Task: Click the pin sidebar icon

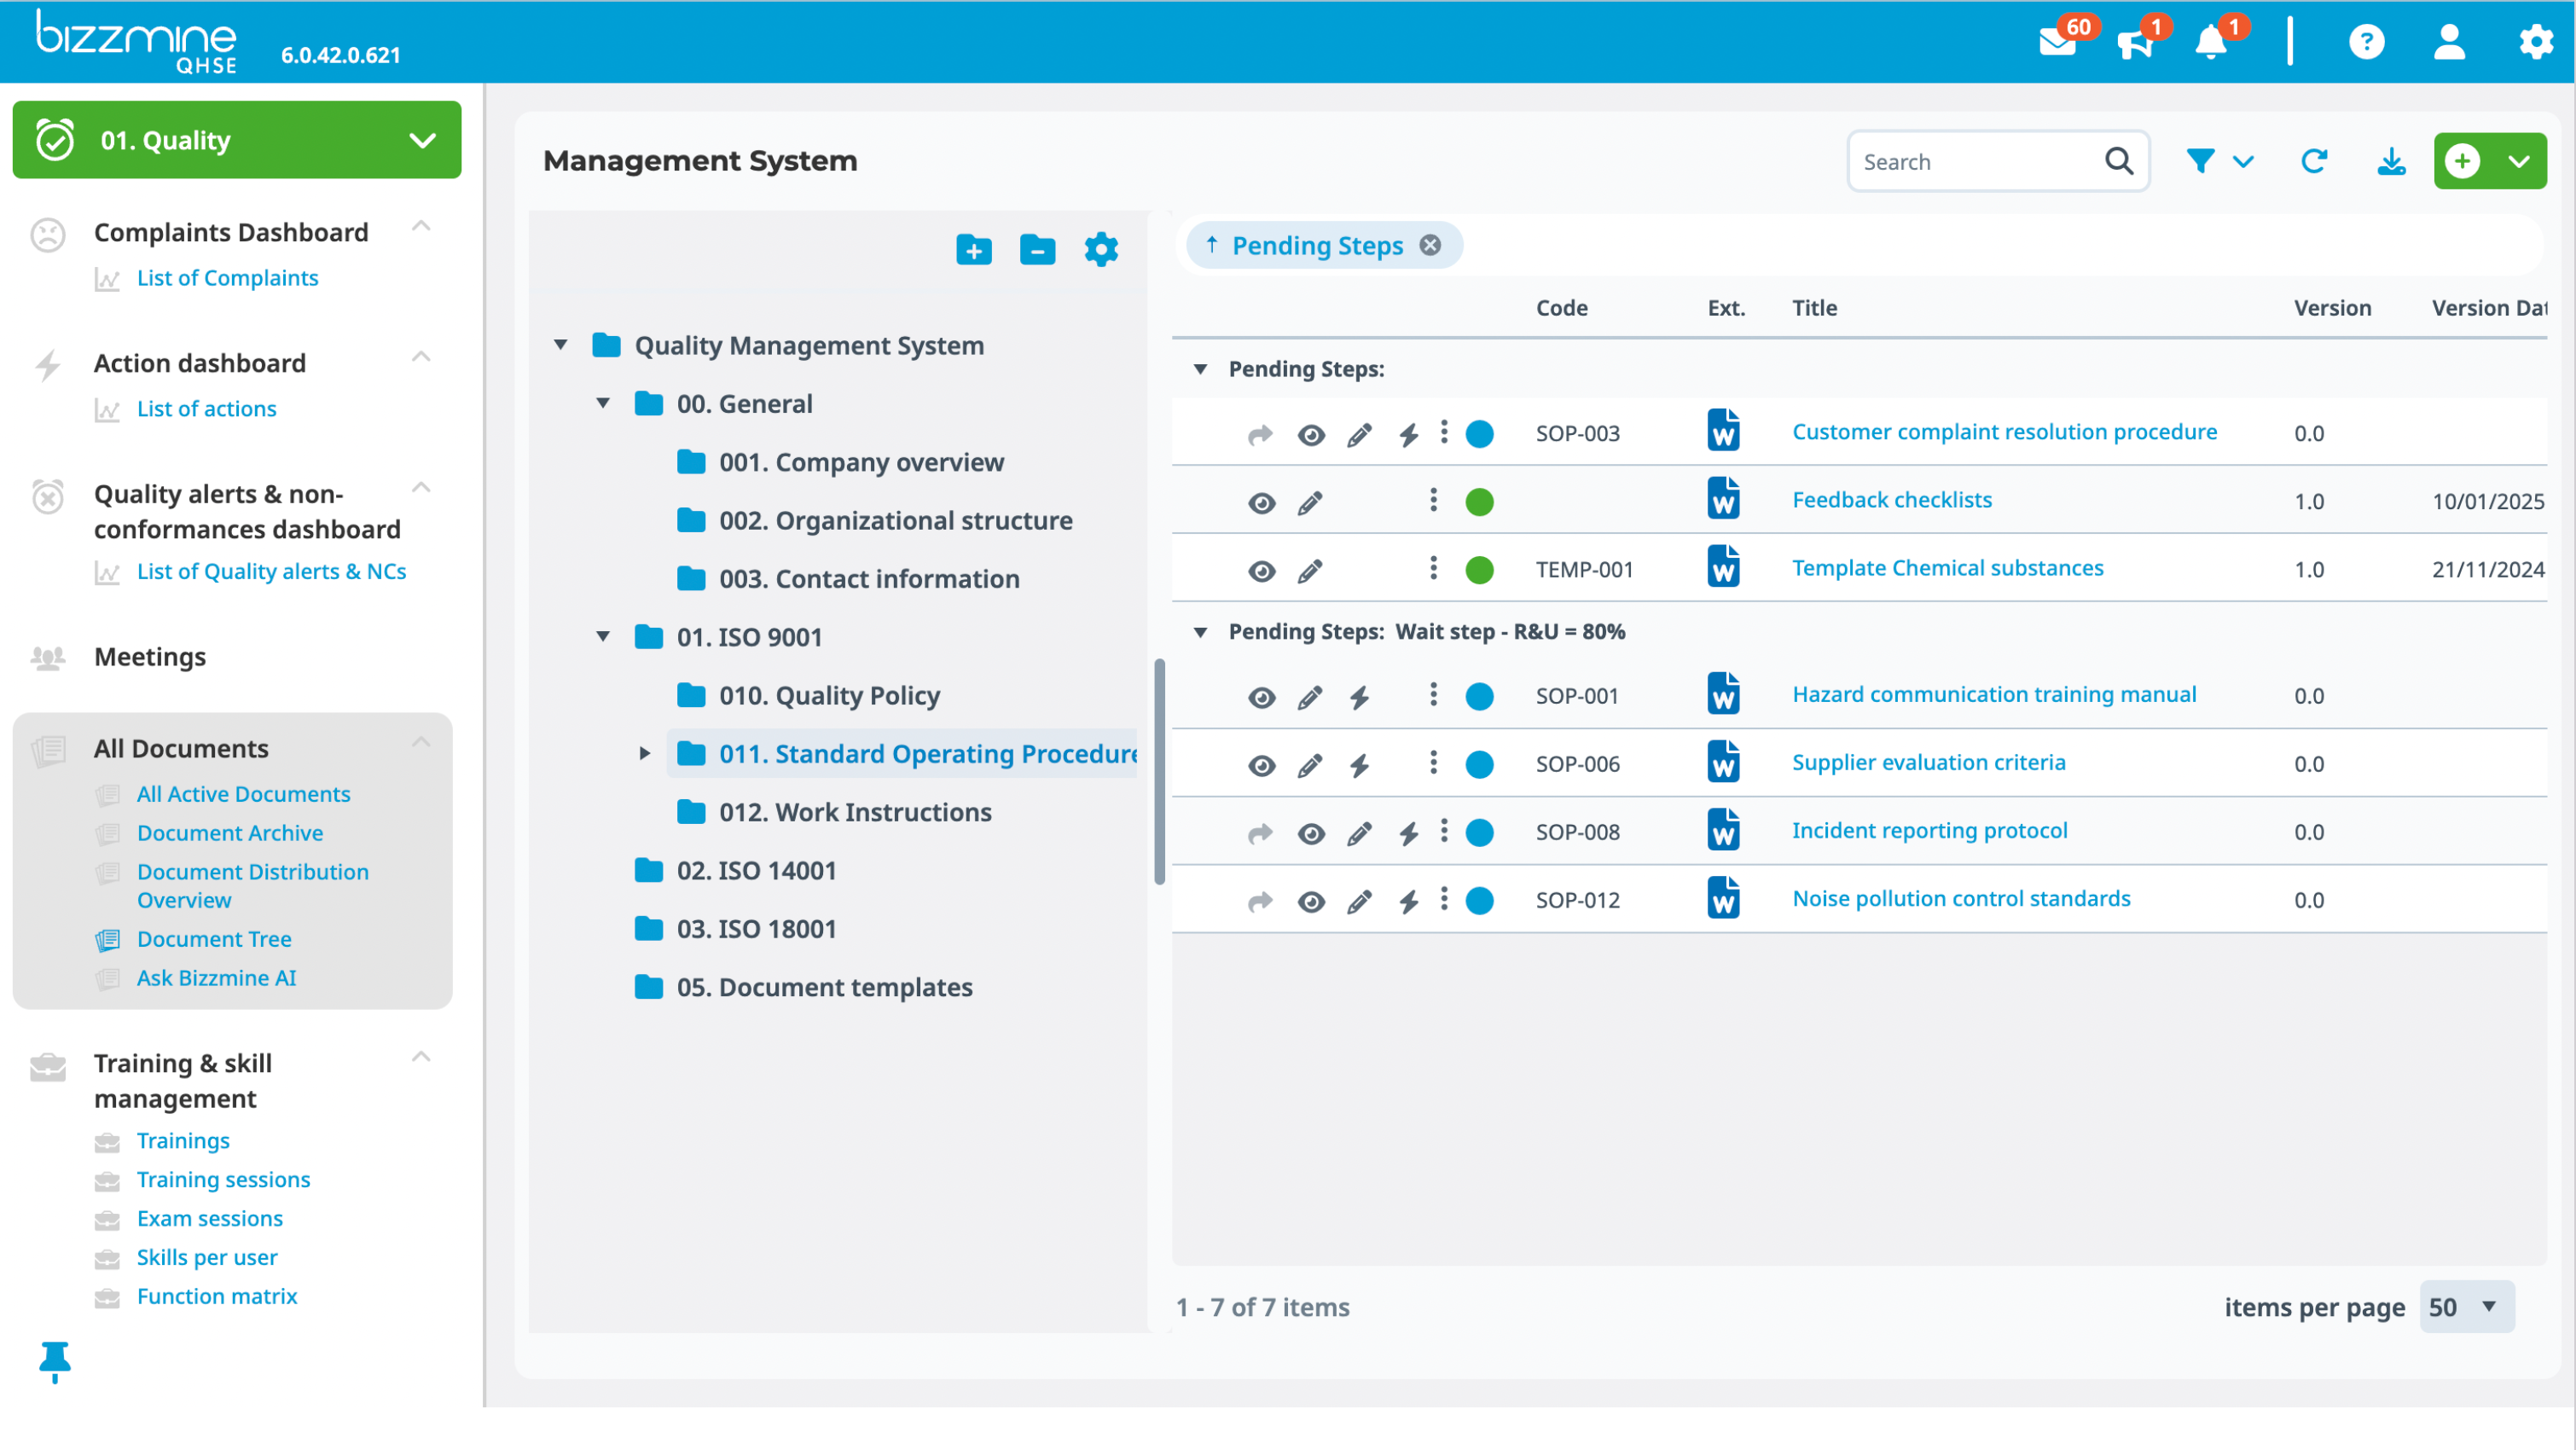Action: 54,1360
